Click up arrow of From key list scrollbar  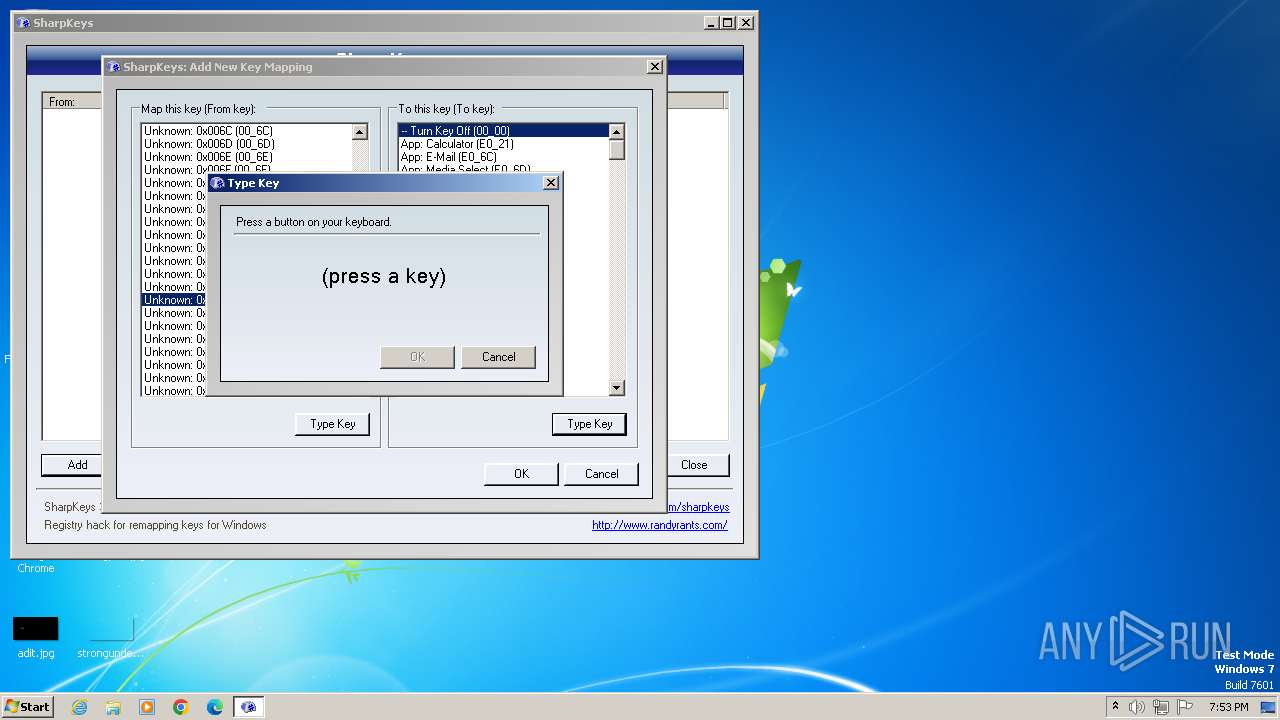click(x=360, y=132)
